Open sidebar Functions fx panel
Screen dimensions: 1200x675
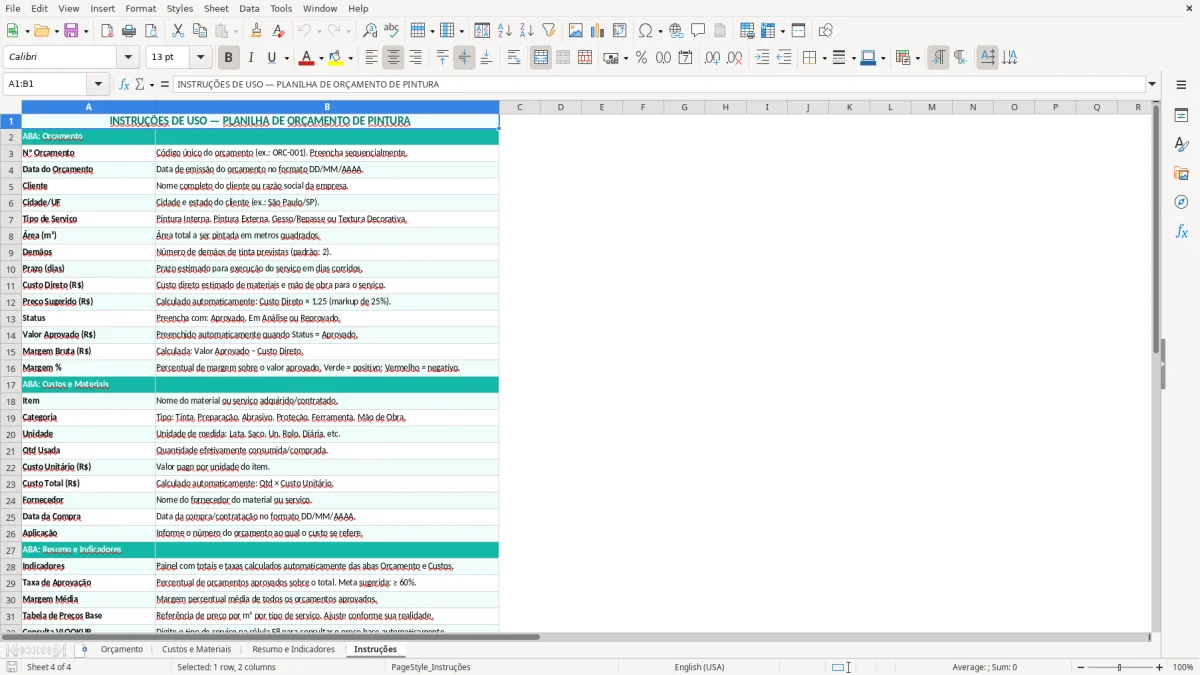(x=1181, y=231)
